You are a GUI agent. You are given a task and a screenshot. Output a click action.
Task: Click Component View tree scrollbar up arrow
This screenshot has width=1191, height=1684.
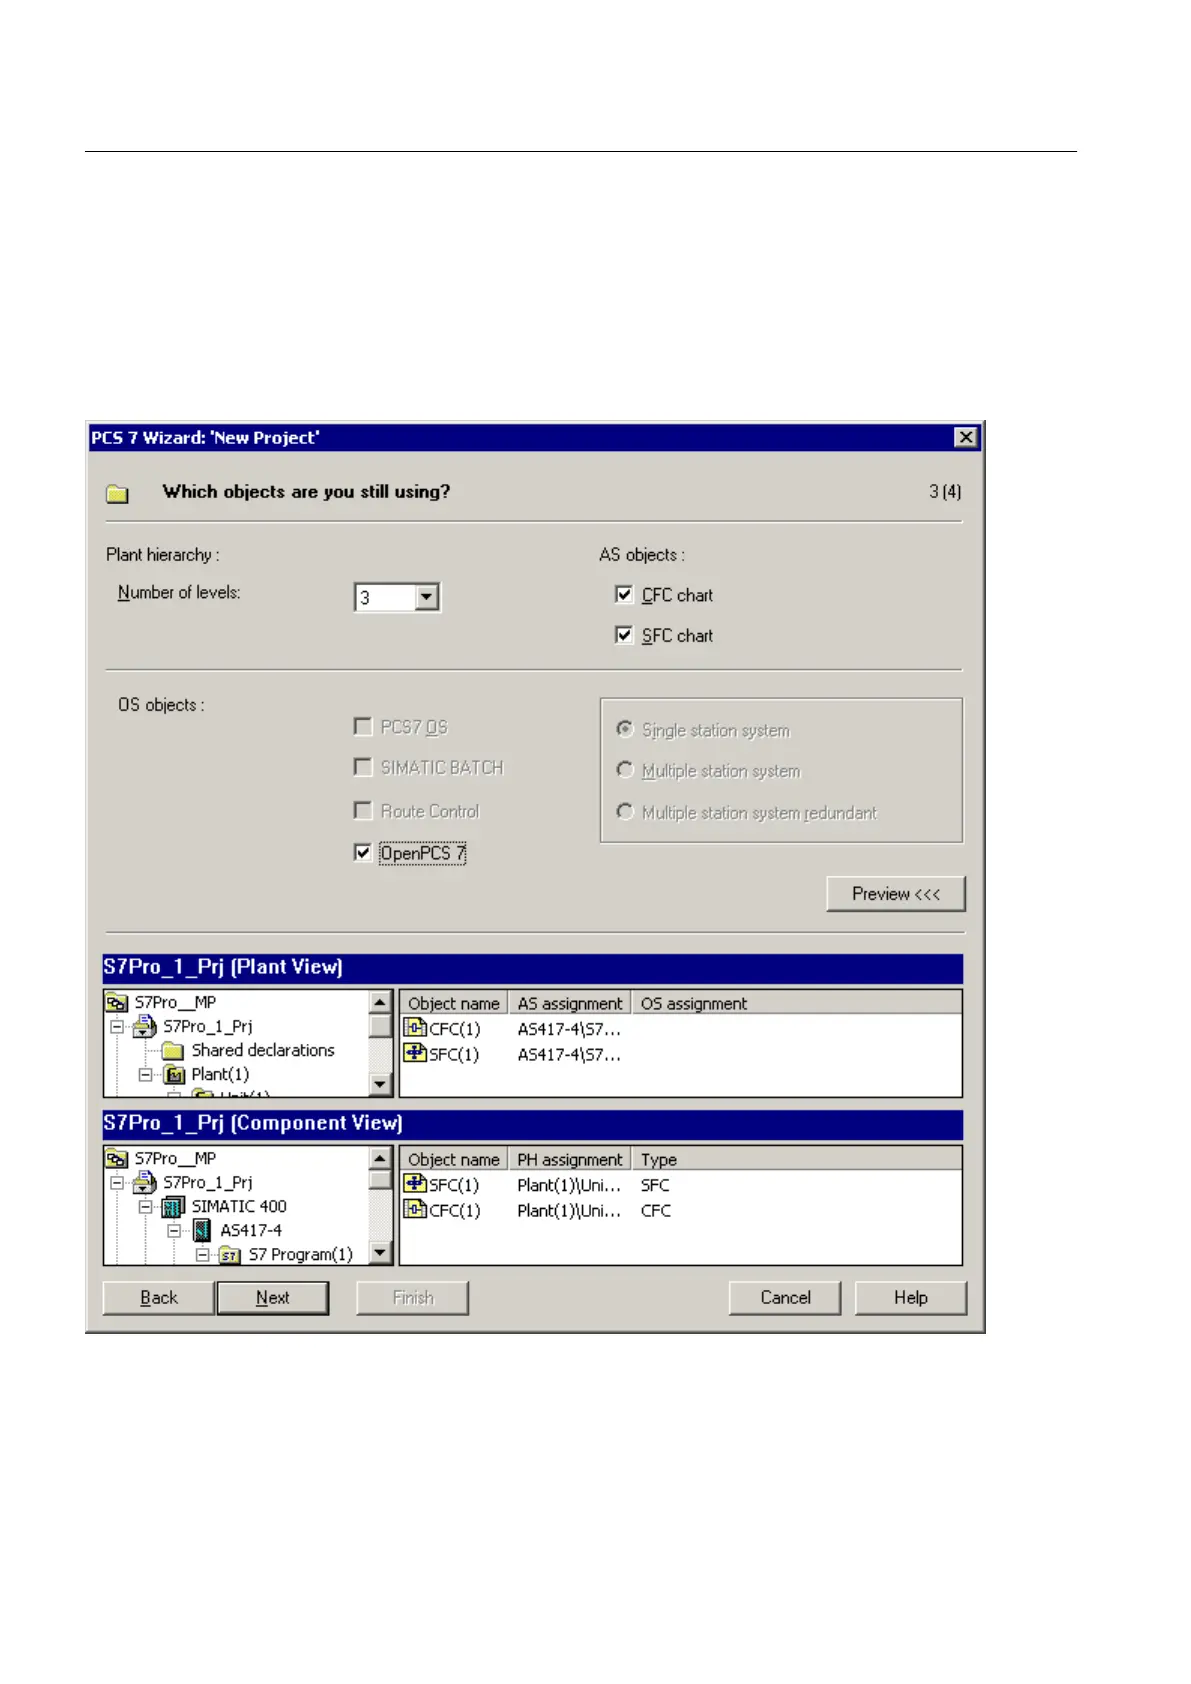(380, 1158)
